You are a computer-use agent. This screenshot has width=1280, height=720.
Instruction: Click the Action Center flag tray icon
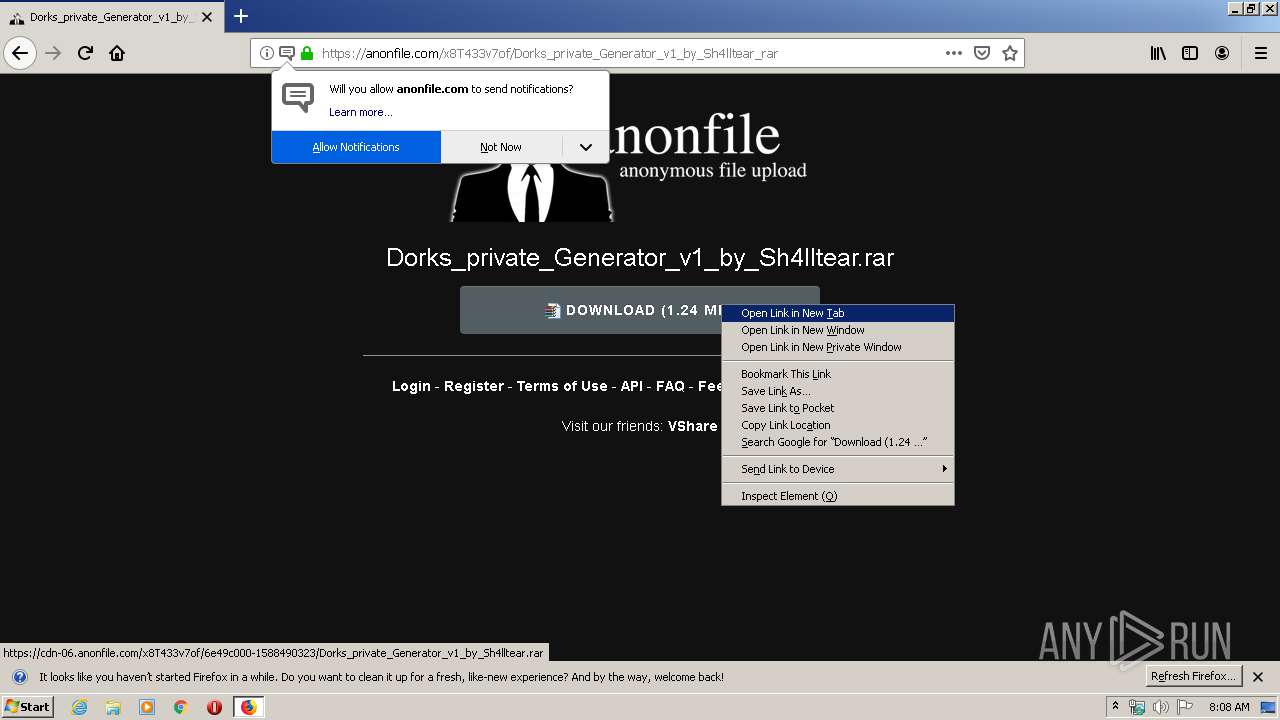pyautogui.click(x=1185, y=707)
